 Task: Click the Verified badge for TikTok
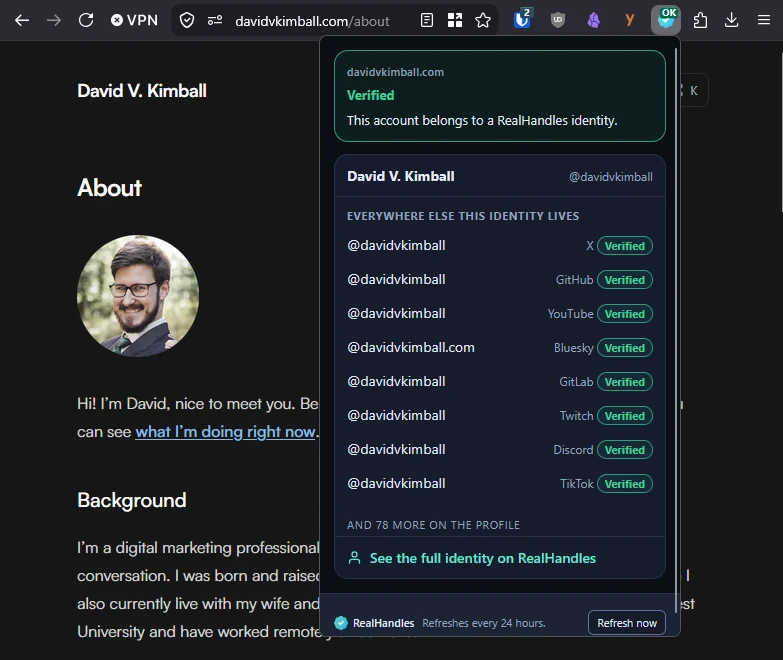point(625,484)
